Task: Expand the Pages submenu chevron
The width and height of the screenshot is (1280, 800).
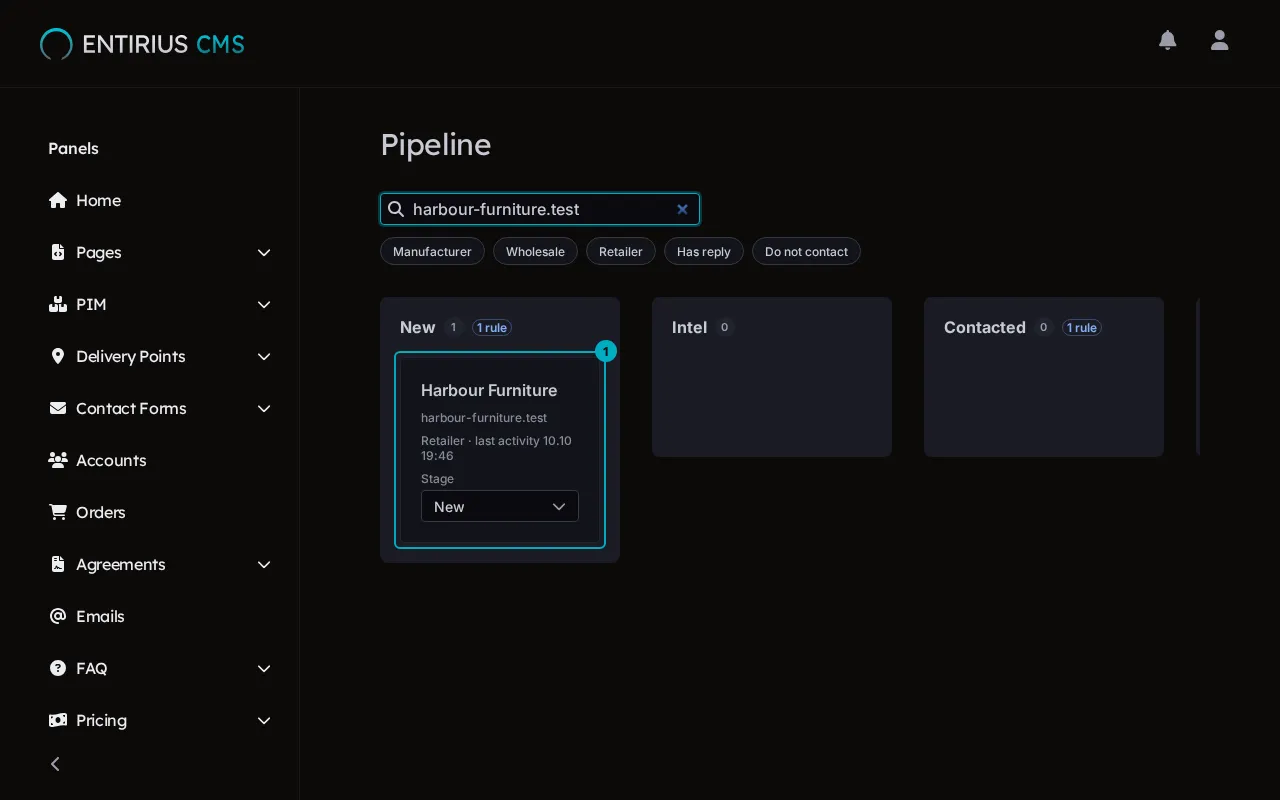Action: click(x=264, y=252)
